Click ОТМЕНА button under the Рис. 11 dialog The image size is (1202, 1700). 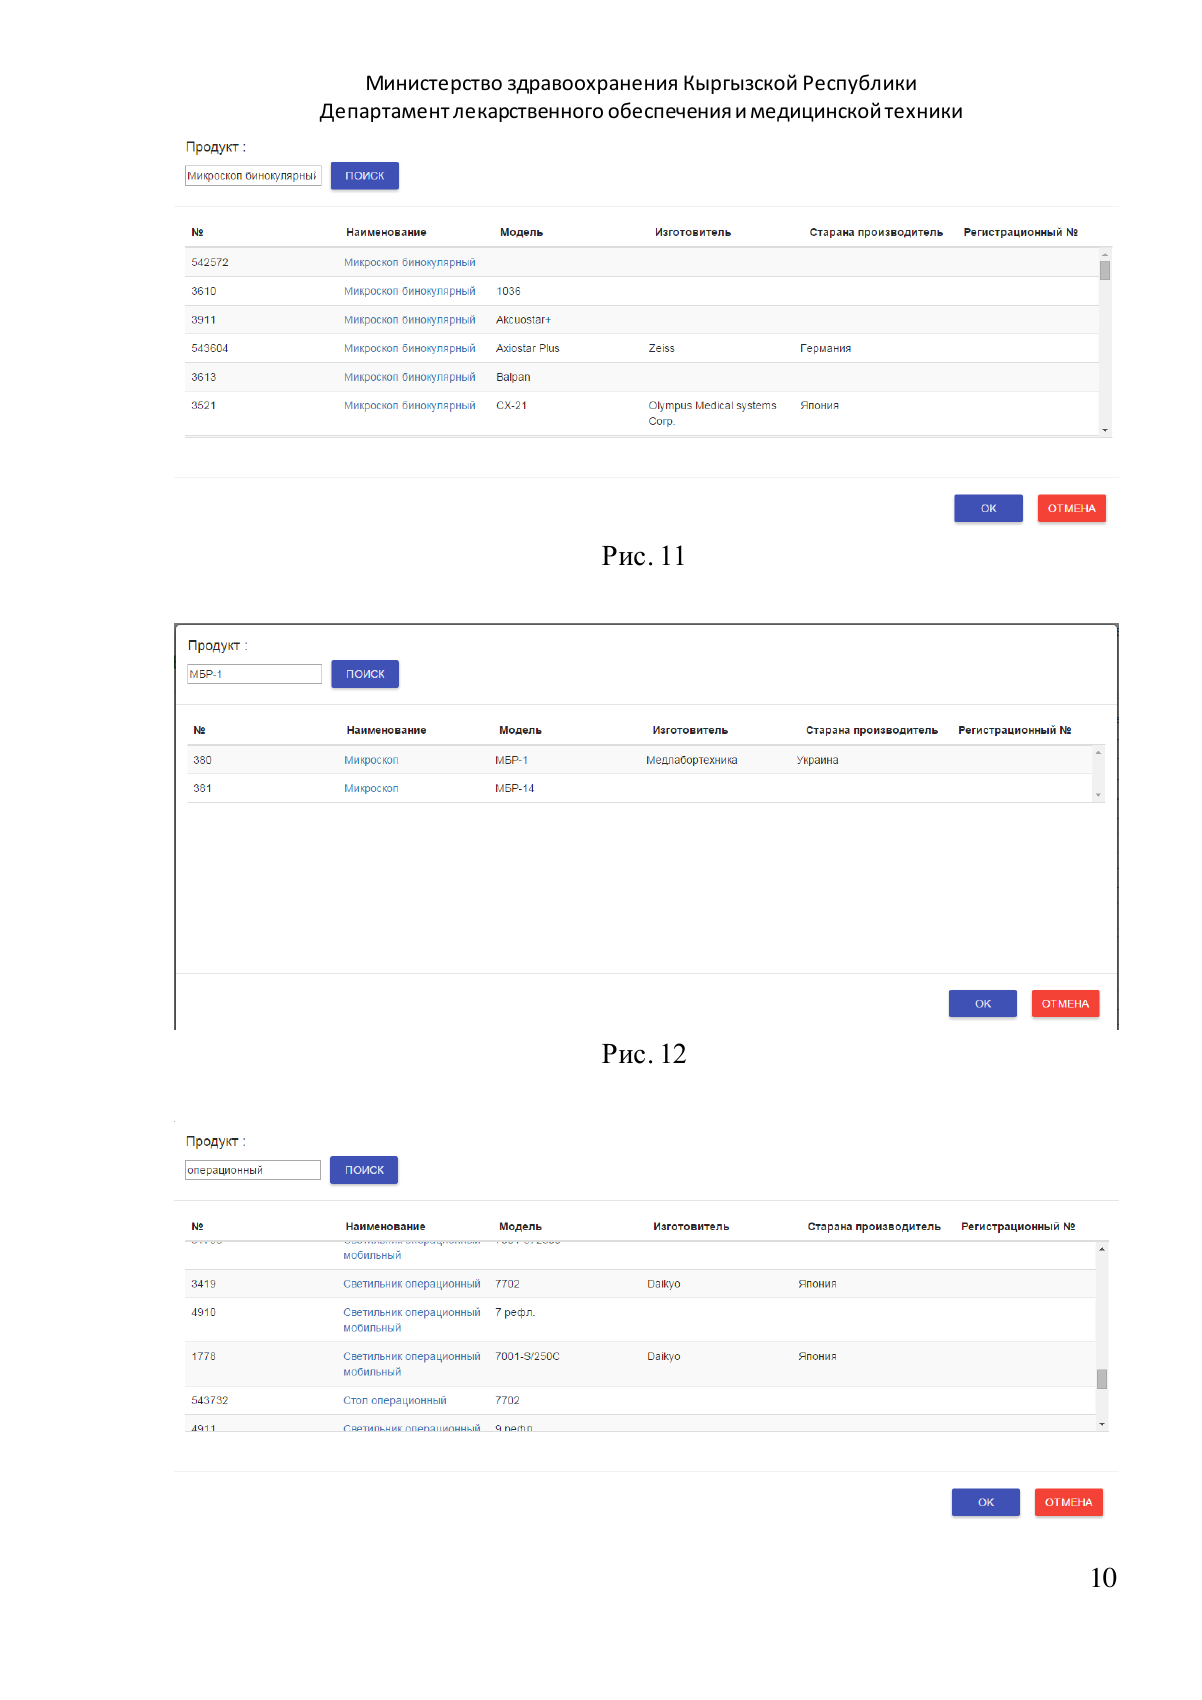coord(1071,508)
